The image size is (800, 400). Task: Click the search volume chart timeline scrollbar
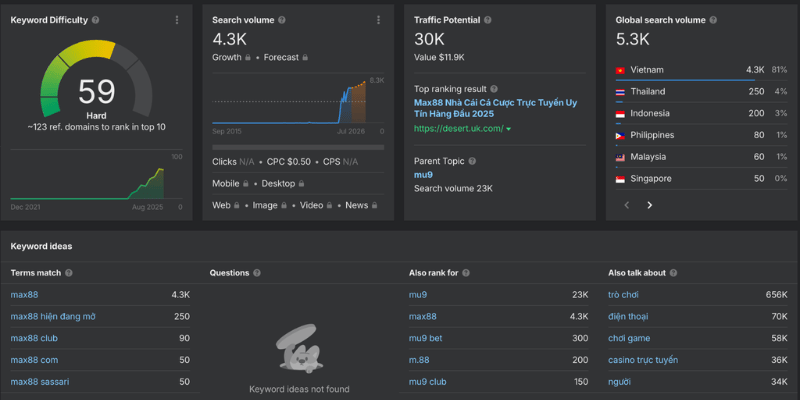pos(298,147)
